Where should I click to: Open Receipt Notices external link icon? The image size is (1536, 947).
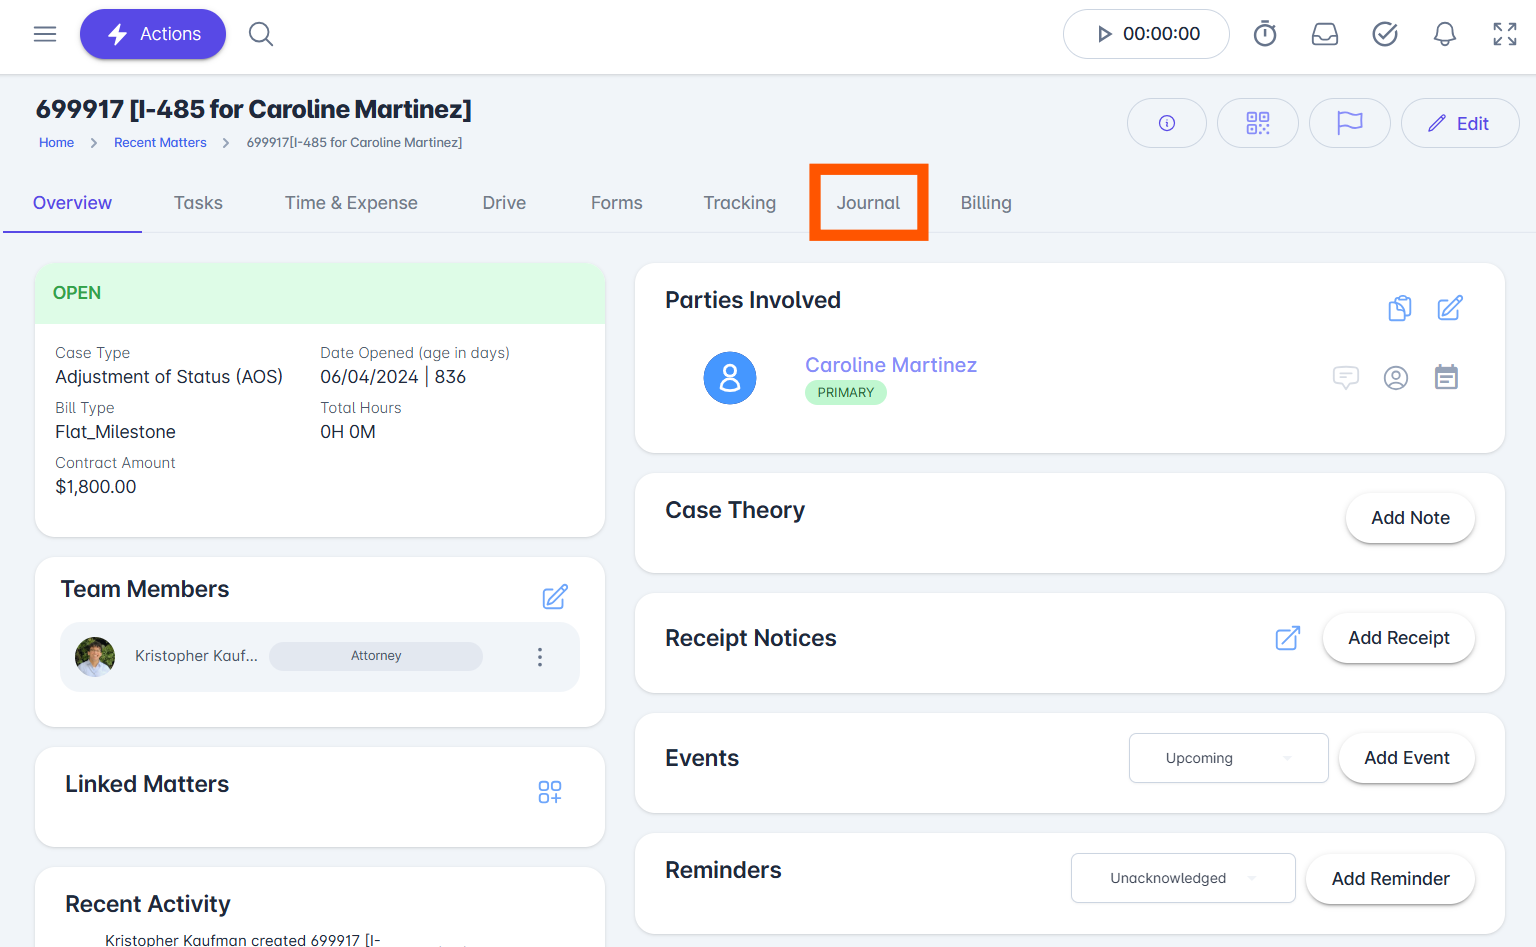[x=1288, y=638]
